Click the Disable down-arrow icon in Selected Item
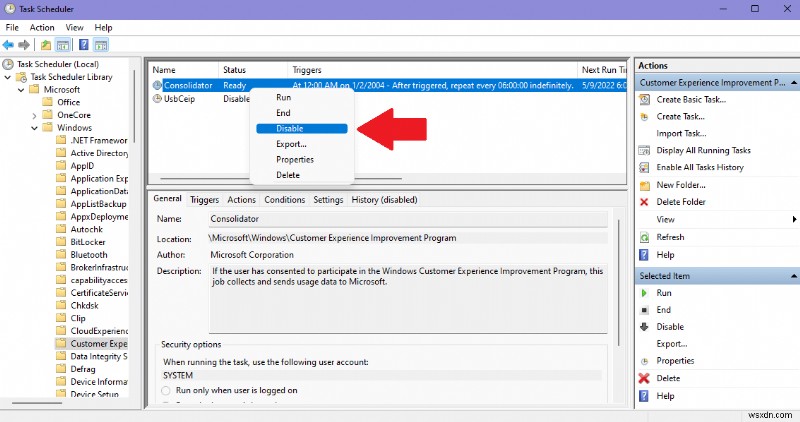The image size is (800, 422). (x=644, y=327)
